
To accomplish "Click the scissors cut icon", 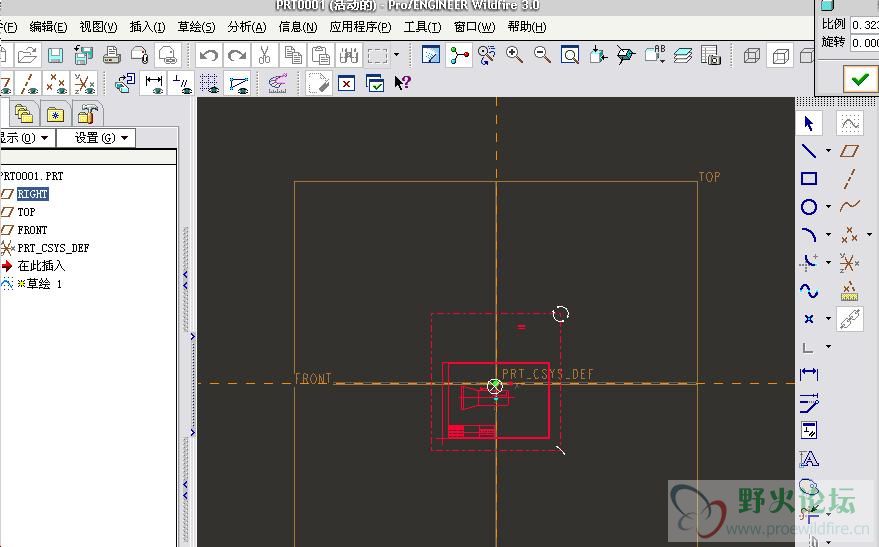I will pyautogui.click(x=265, y=55).
